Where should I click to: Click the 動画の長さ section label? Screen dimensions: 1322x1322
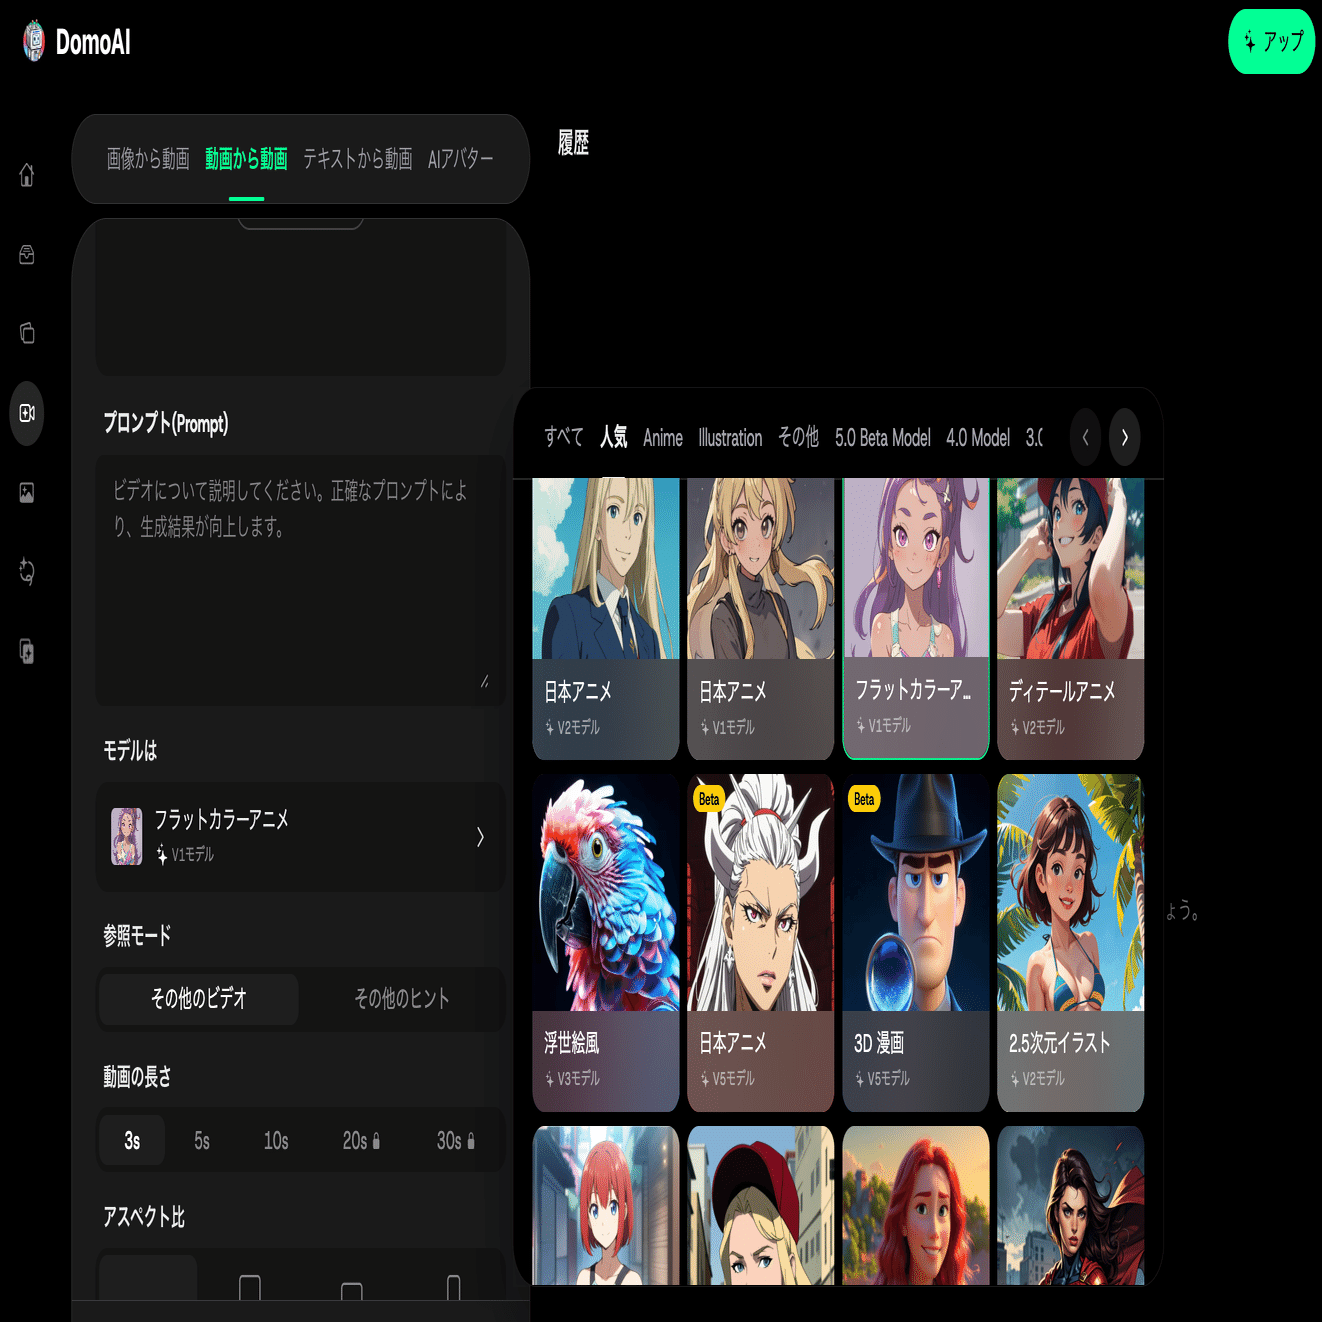click(137, 1076)
